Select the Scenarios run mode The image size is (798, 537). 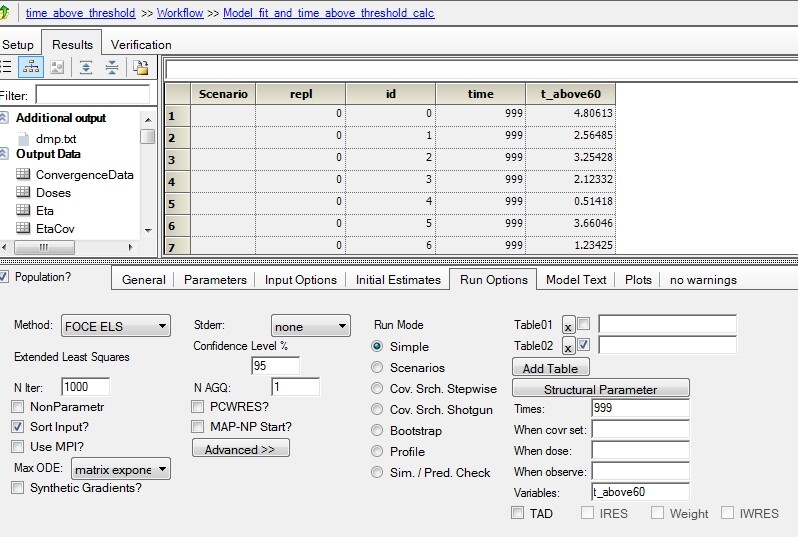pyautogui.click(x=377, y=367)
